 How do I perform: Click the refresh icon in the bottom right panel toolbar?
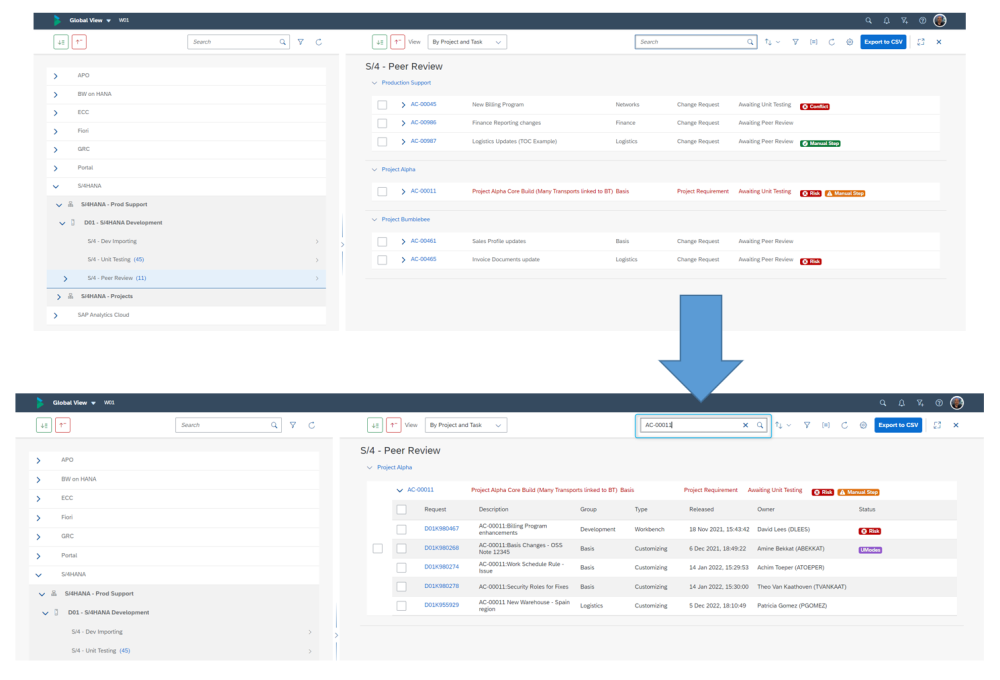point(844,425)
